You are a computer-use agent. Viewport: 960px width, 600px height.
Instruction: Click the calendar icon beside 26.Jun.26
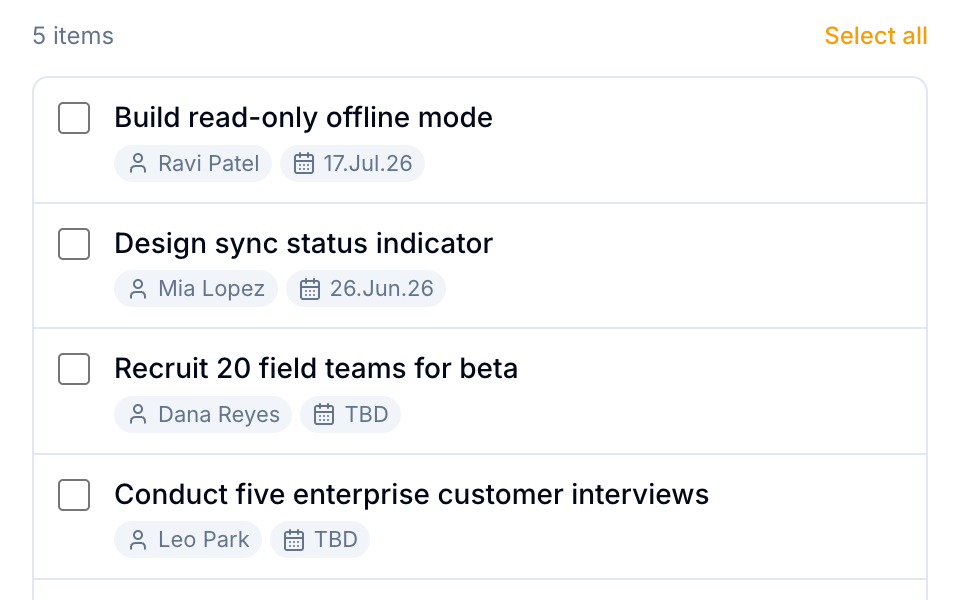[x=310, y=289]
